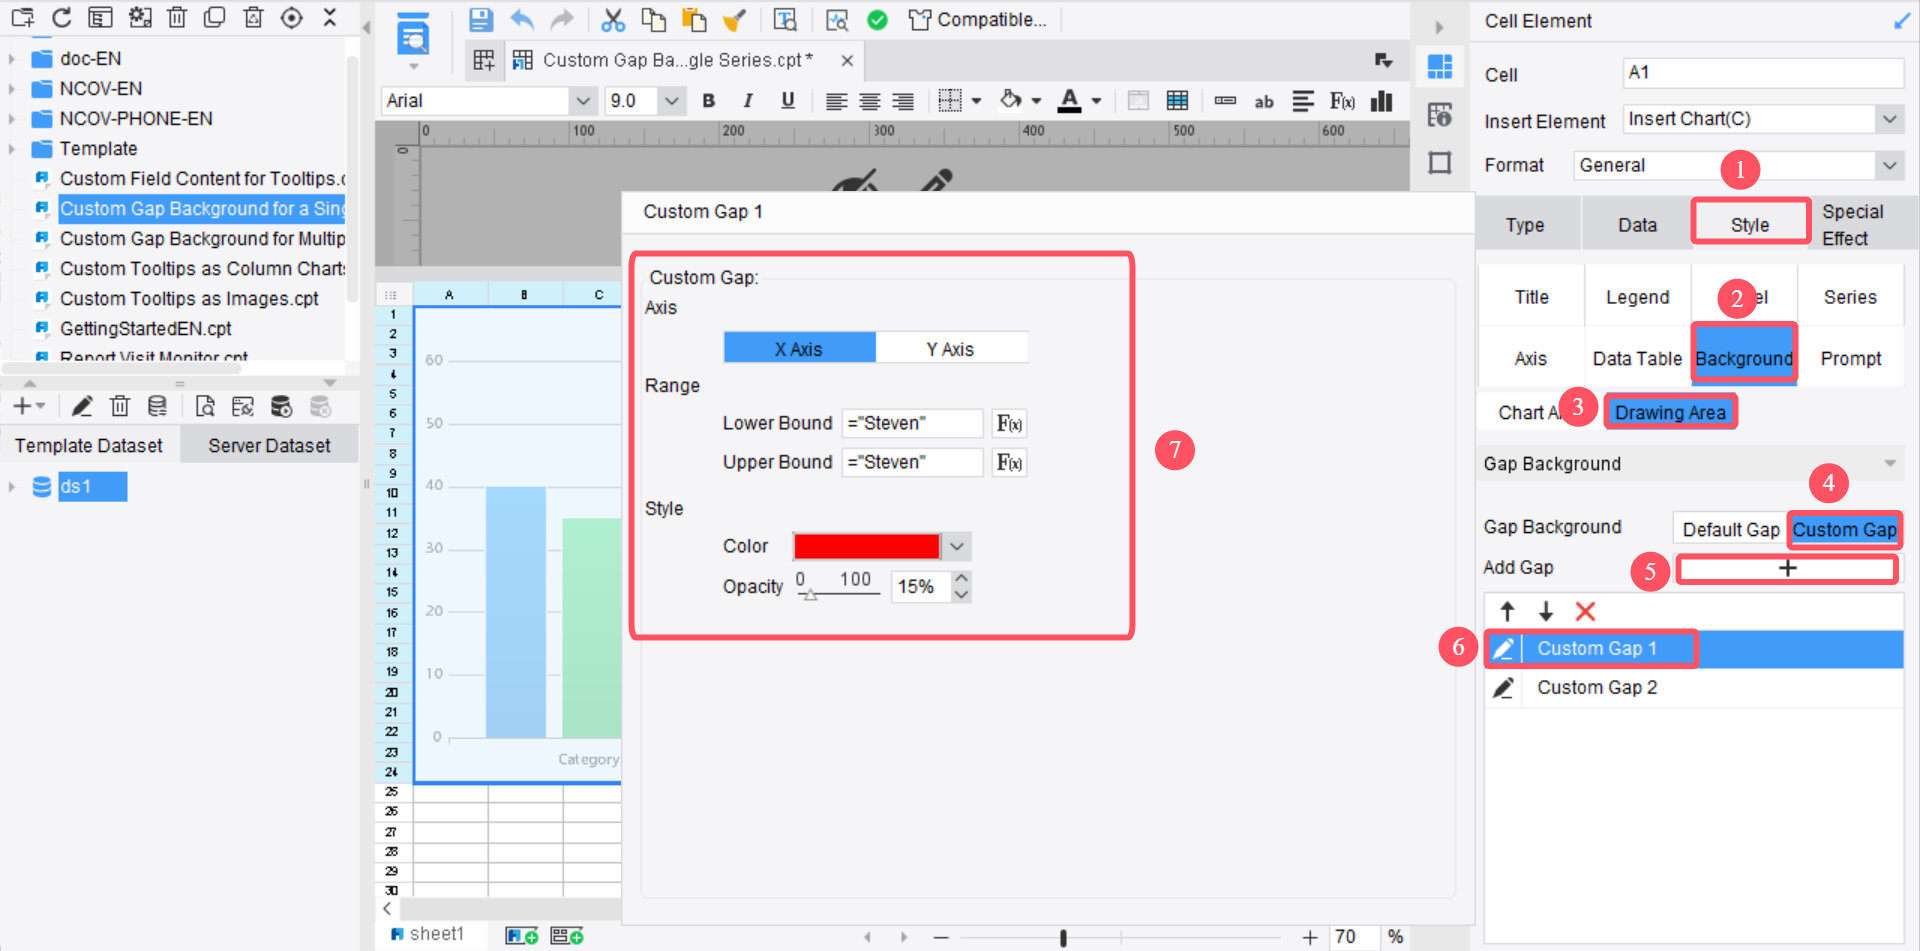Click the insert formula F(x) toolbar icon
This screenshot has width=1920, height=951.
tap(1342, 100)
